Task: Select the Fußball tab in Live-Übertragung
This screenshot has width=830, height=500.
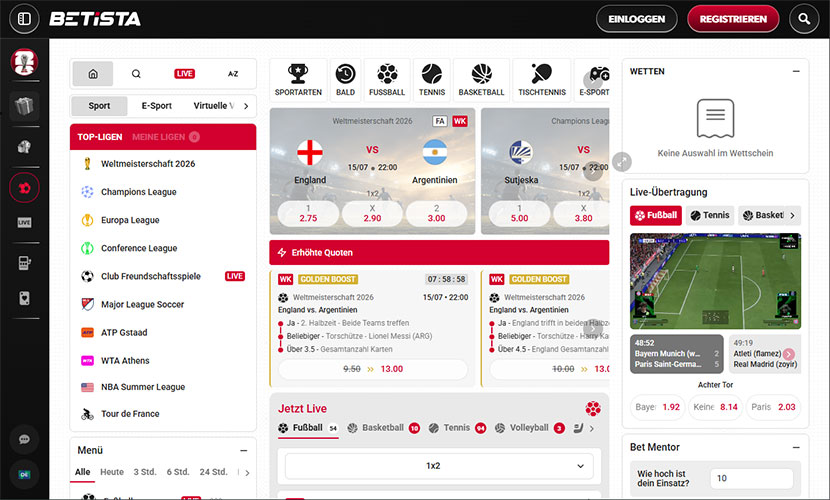Action: click(656, 215)
